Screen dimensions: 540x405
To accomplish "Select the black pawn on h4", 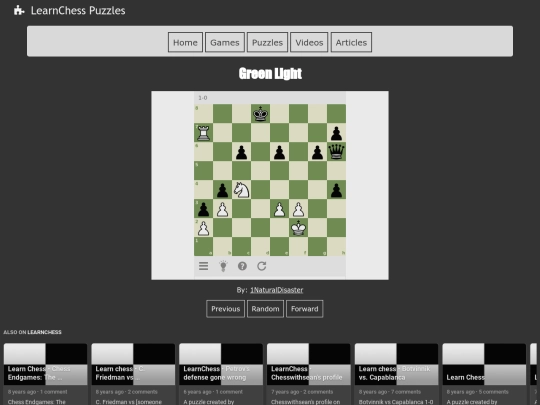I will pyautogui.click(x=336, y=189).
